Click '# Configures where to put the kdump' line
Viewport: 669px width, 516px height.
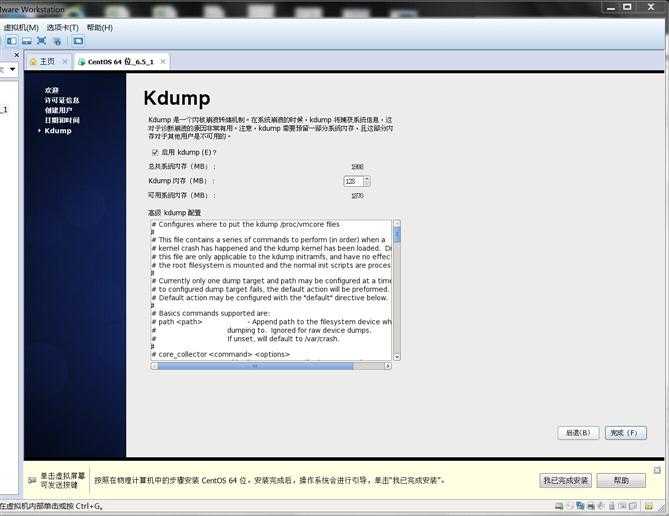coord(246,224)
